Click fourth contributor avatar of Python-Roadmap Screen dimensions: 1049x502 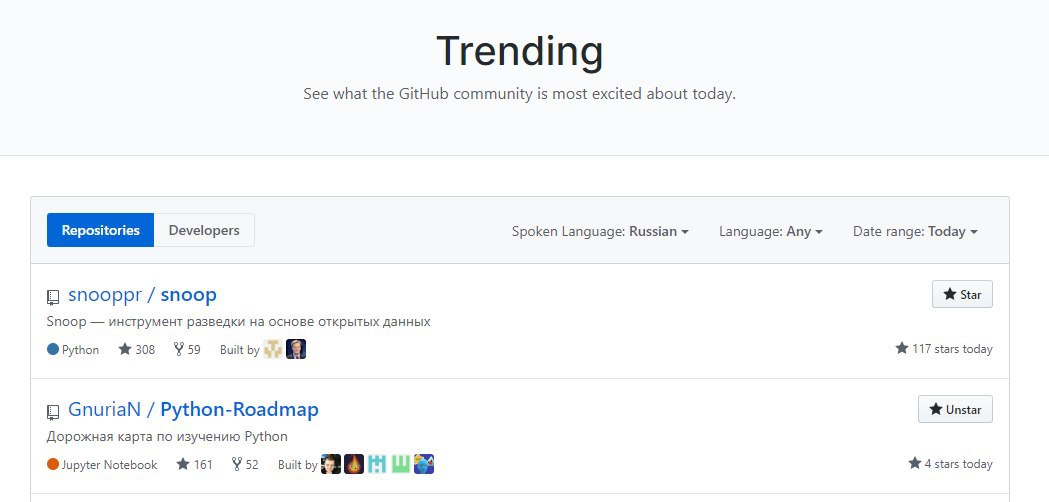pos(400,465)
